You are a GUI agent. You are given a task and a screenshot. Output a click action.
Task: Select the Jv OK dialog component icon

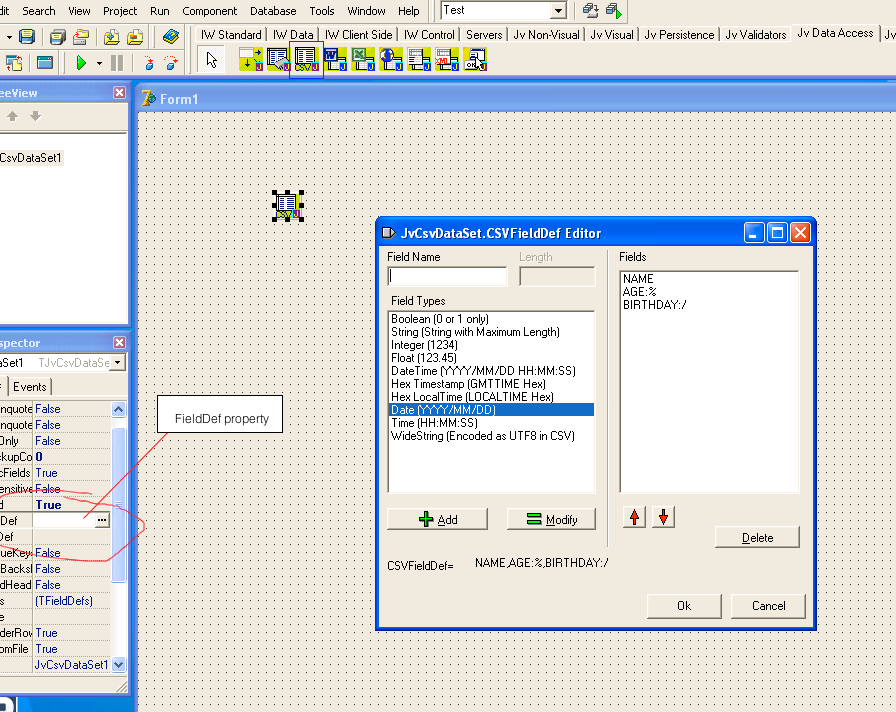475,59
